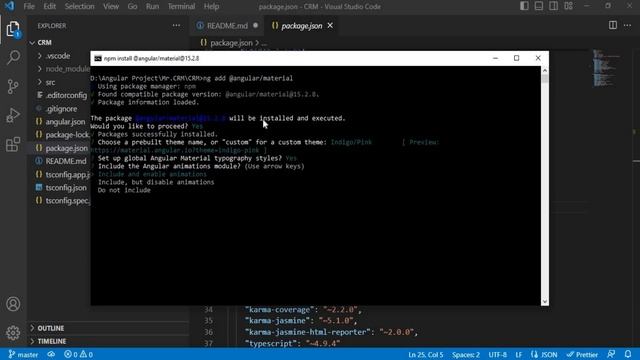This screenshot has height=360, width=640.
Task: Switch to the README.md tab
Action: pyautogui.click(x=227, y=25)
